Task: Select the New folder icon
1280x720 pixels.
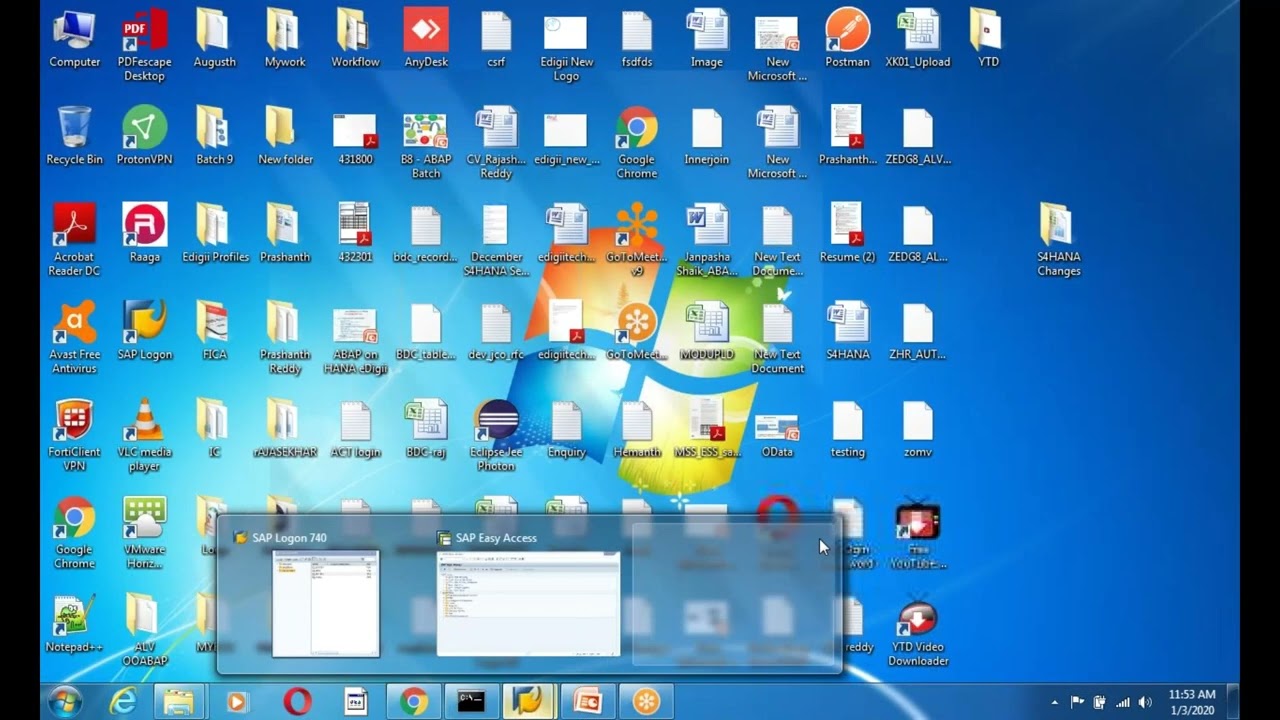Action: (x=285, y=137)
